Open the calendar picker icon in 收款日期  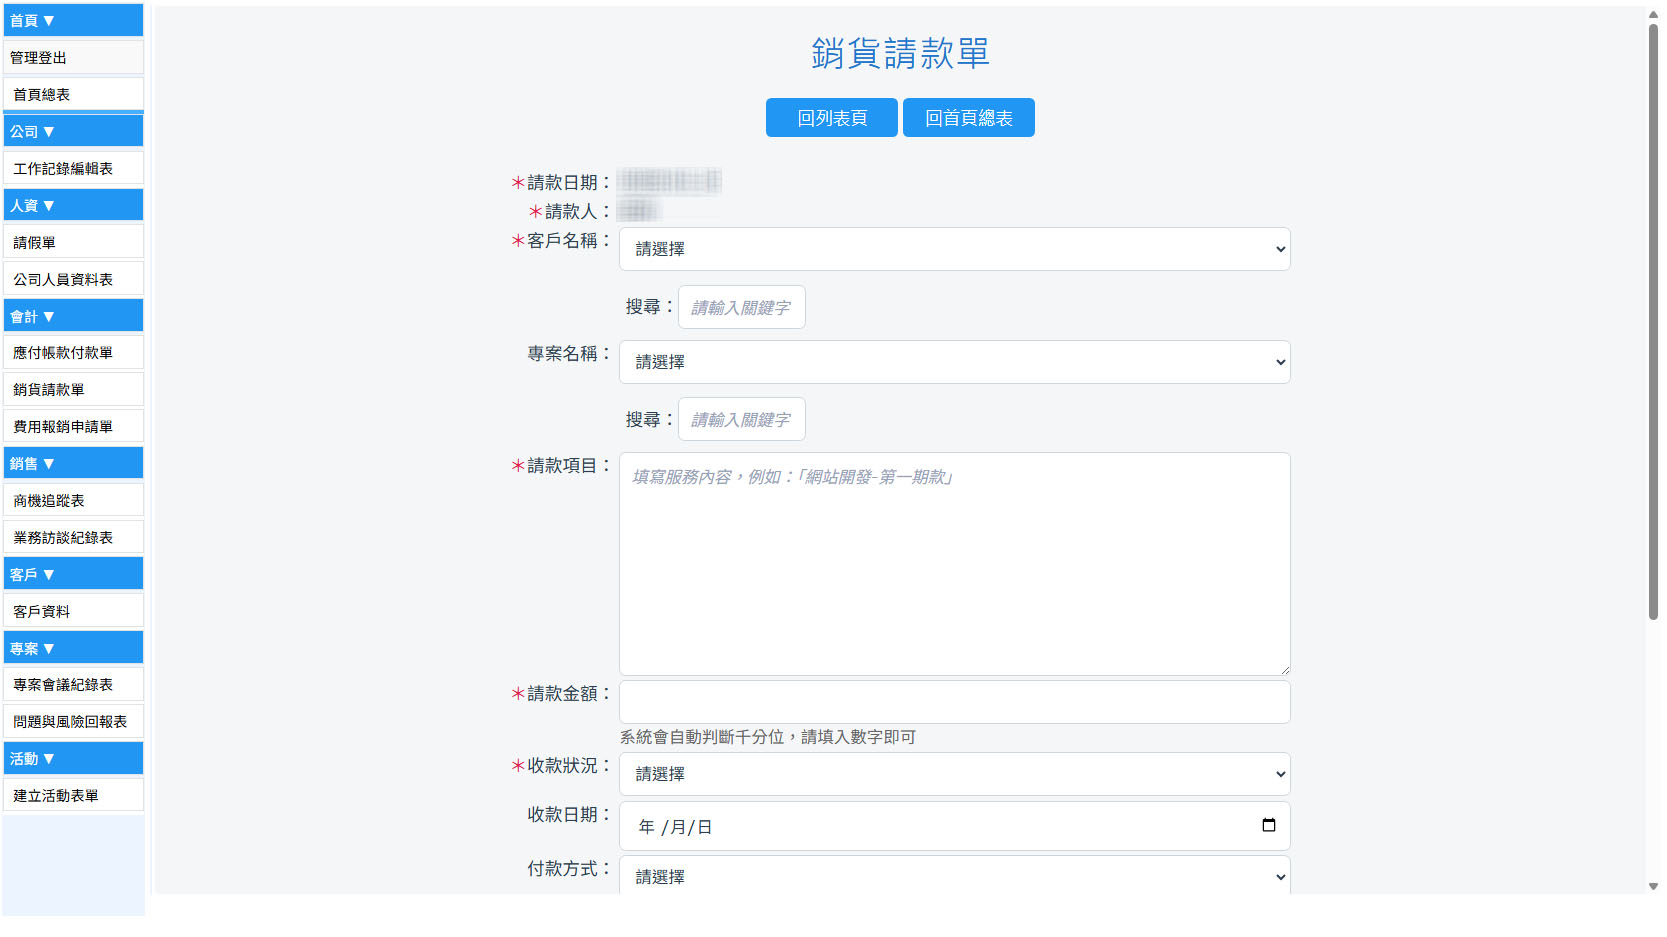pyautogui.click(x=1268, y=826)
